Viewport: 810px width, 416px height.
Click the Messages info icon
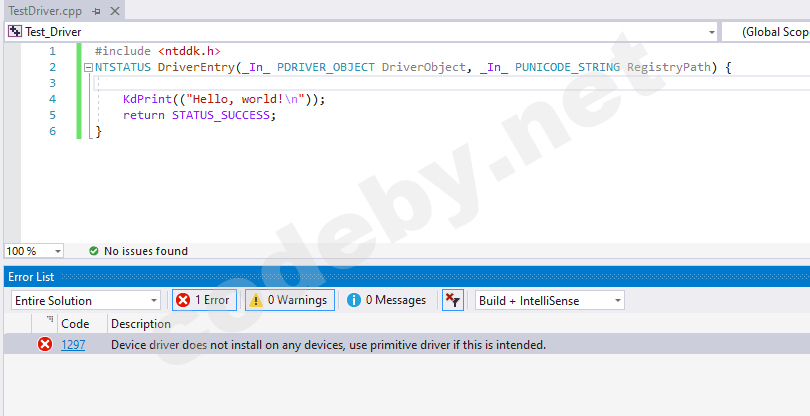click(x=354, y=300)
